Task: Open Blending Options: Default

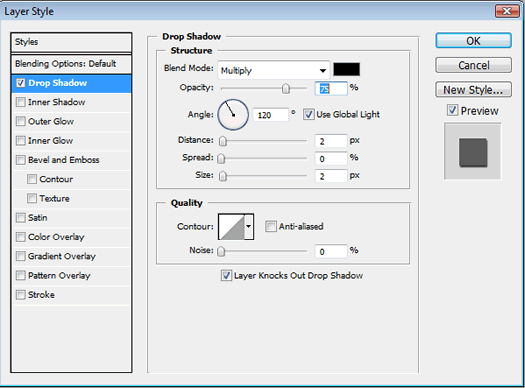Action: [x=71, y=64]
